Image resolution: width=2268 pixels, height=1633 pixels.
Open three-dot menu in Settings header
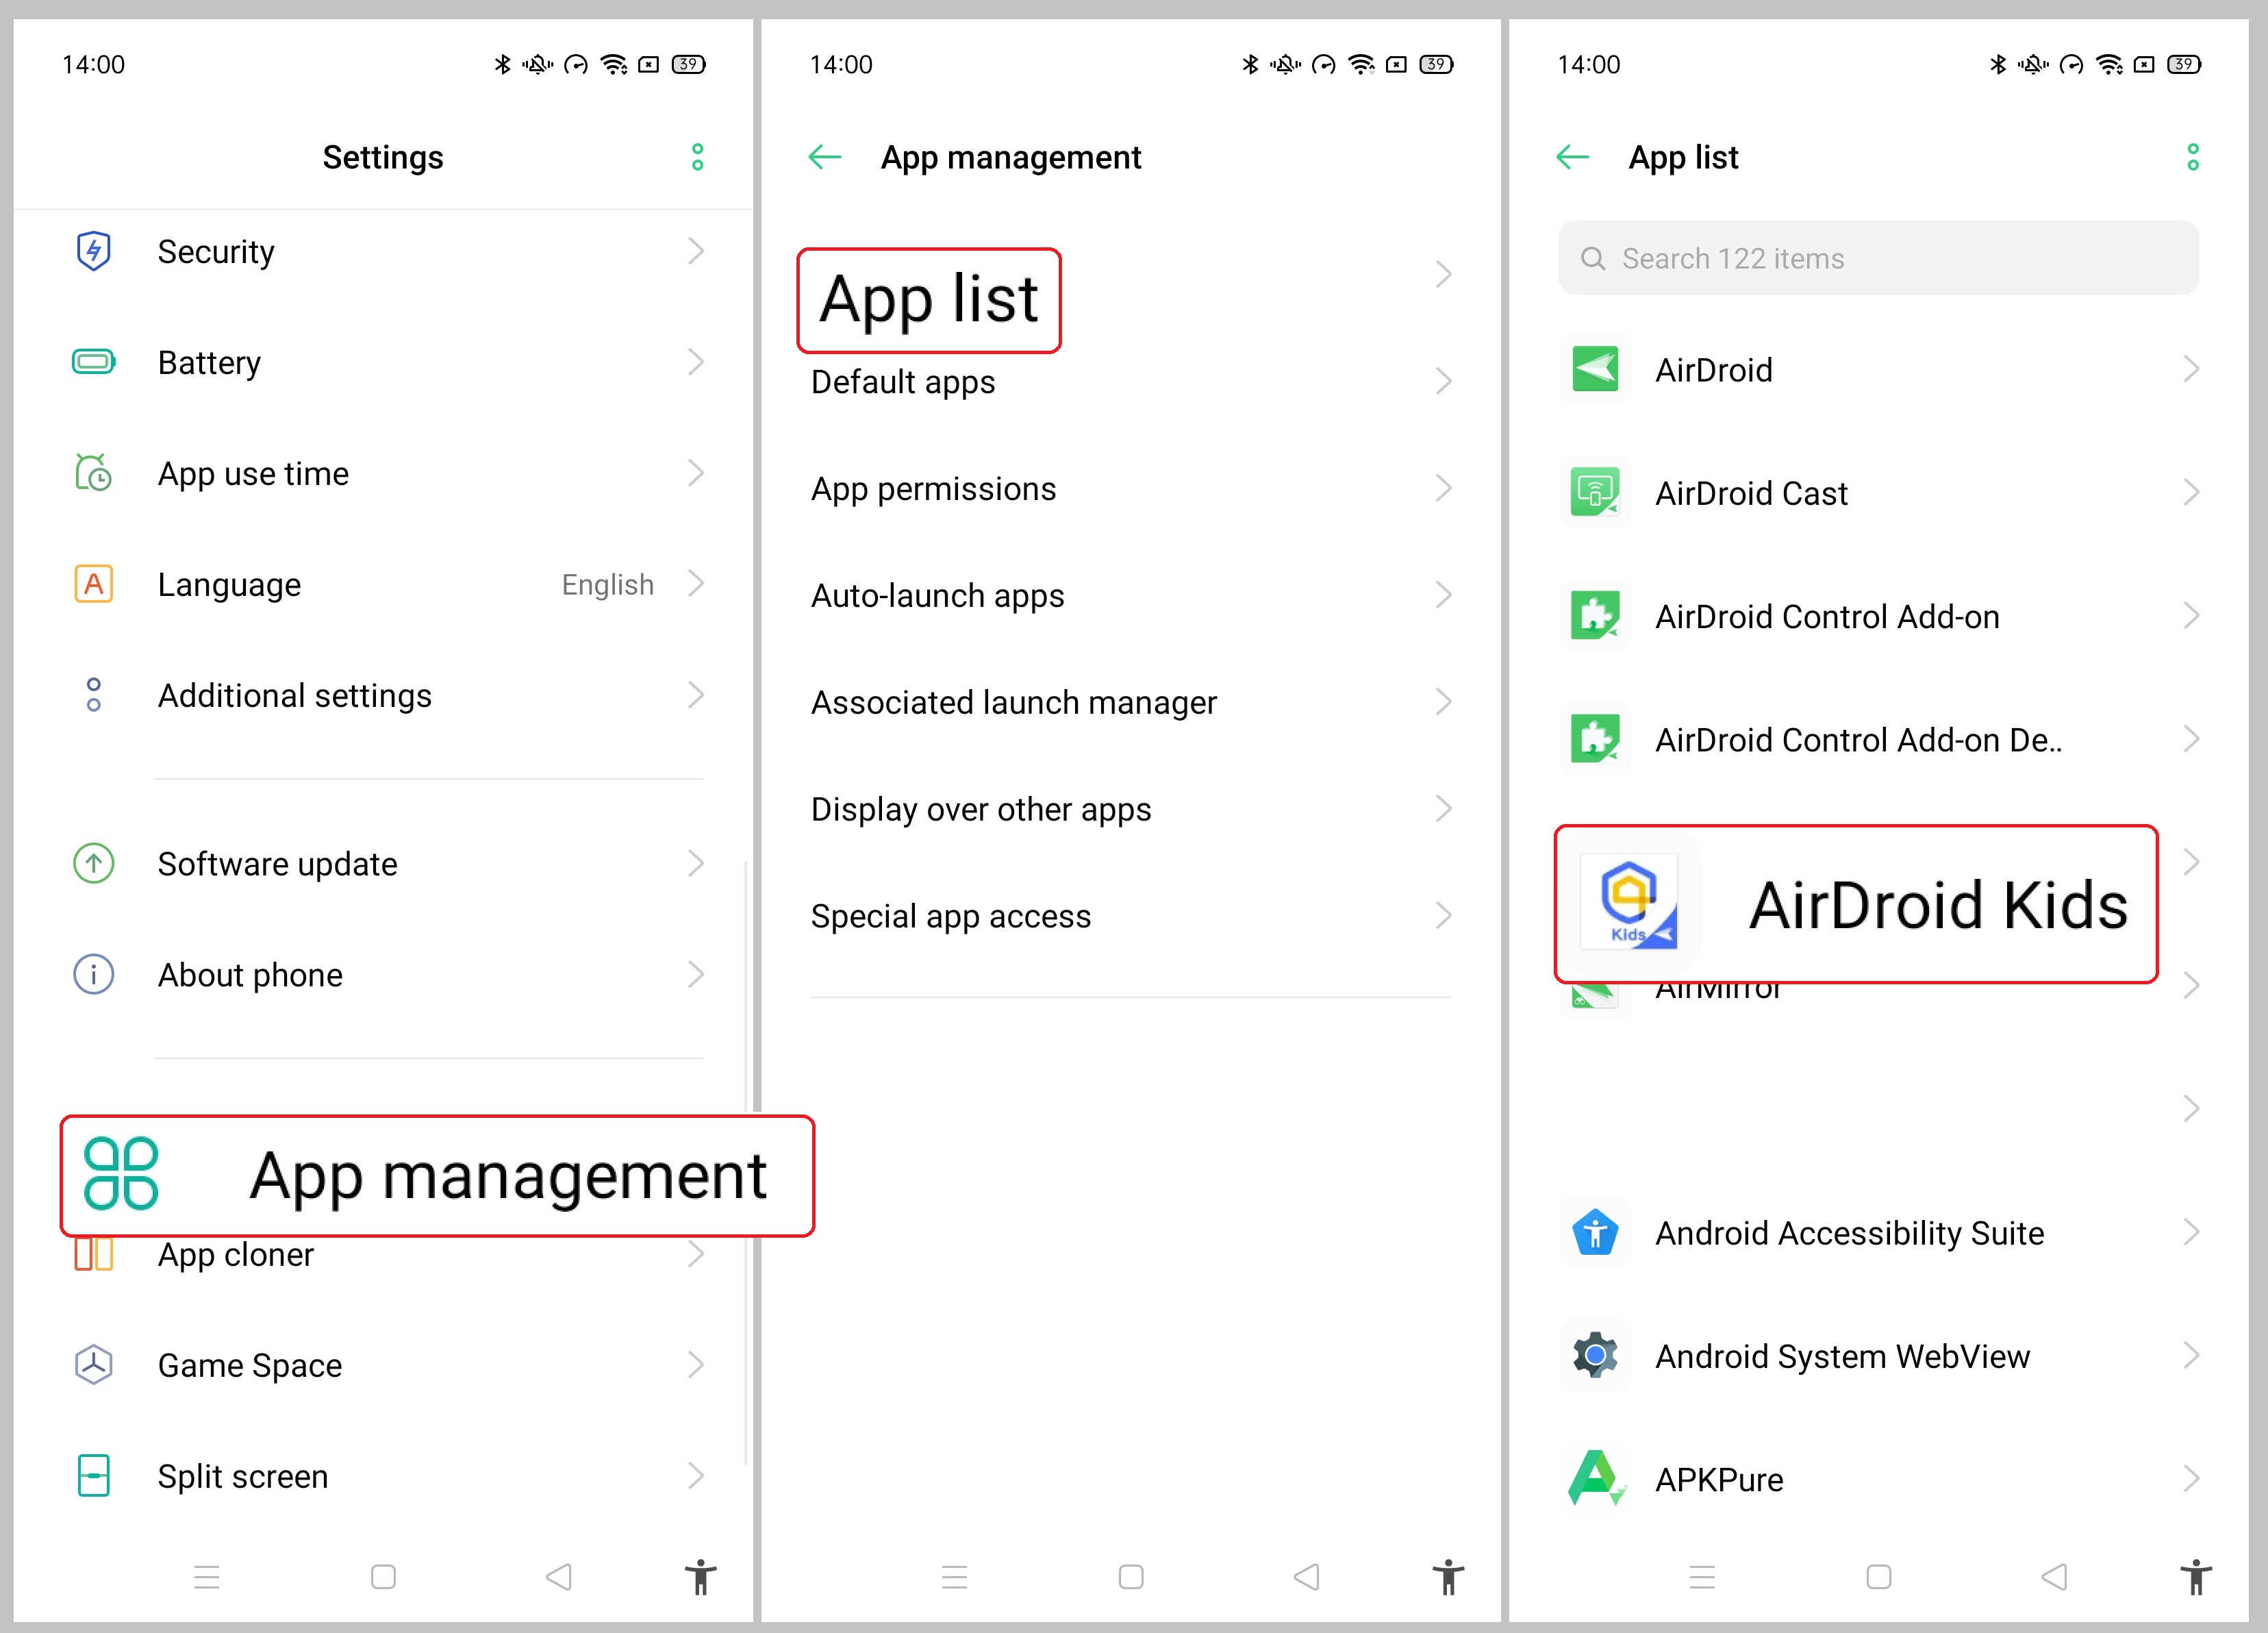point(697,157)
